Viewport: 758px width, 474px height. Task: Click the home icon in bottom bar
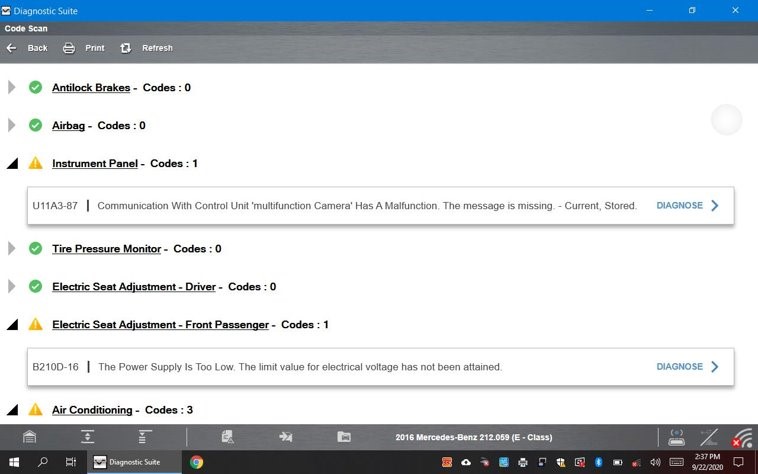tap(30, 437)
